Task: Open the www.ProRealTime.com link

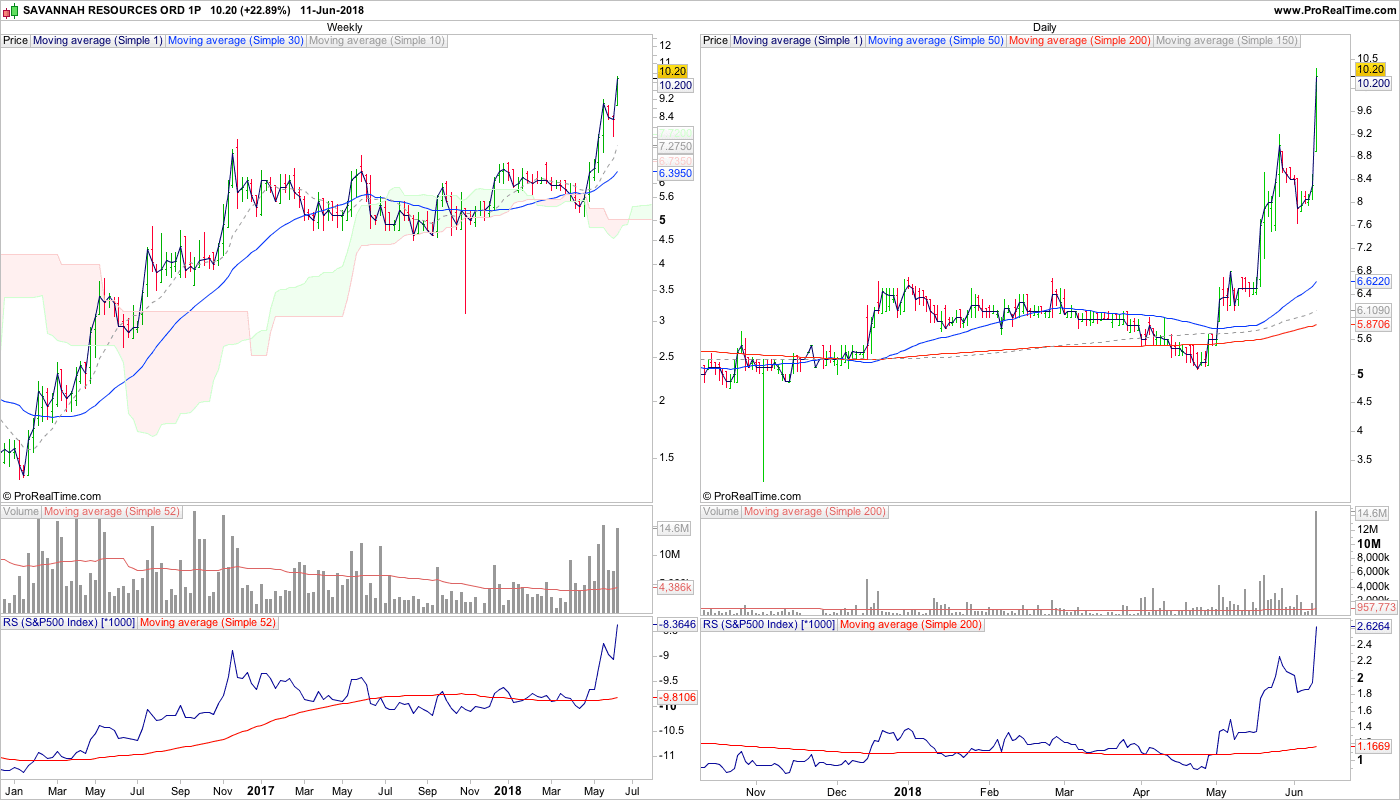Action: [1334, 10]
